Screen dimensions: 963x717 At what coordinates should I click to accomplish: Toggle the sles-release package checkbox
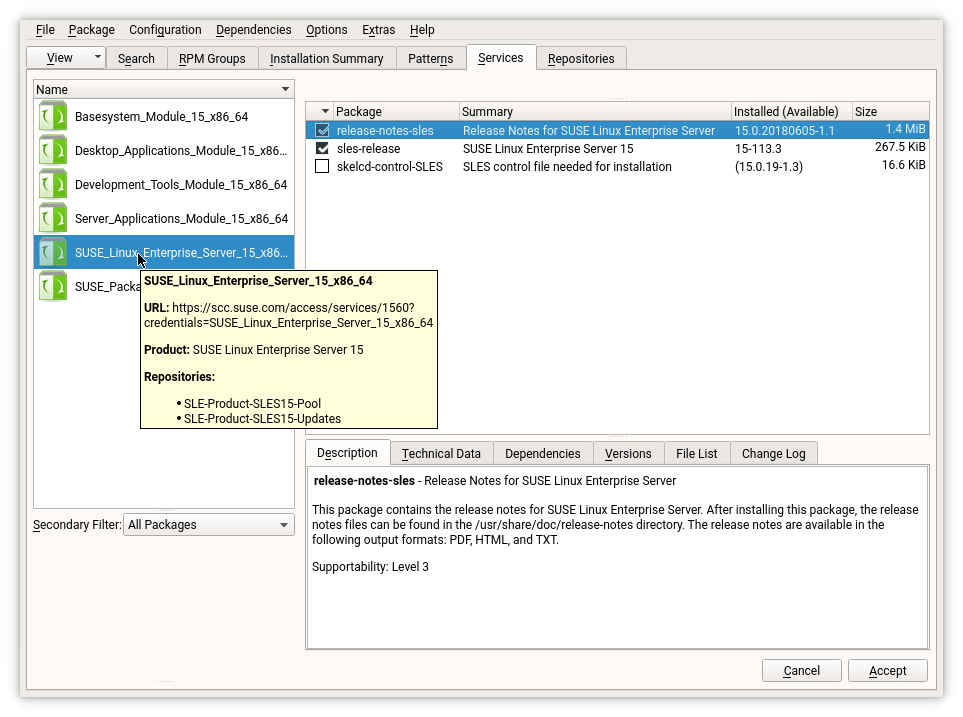(x=322, y=148)
